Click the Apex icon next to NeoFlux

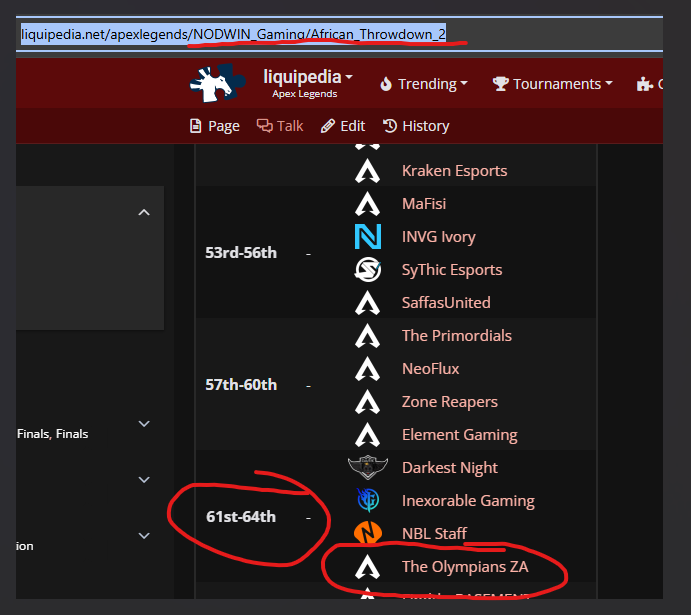pos(368,369)
